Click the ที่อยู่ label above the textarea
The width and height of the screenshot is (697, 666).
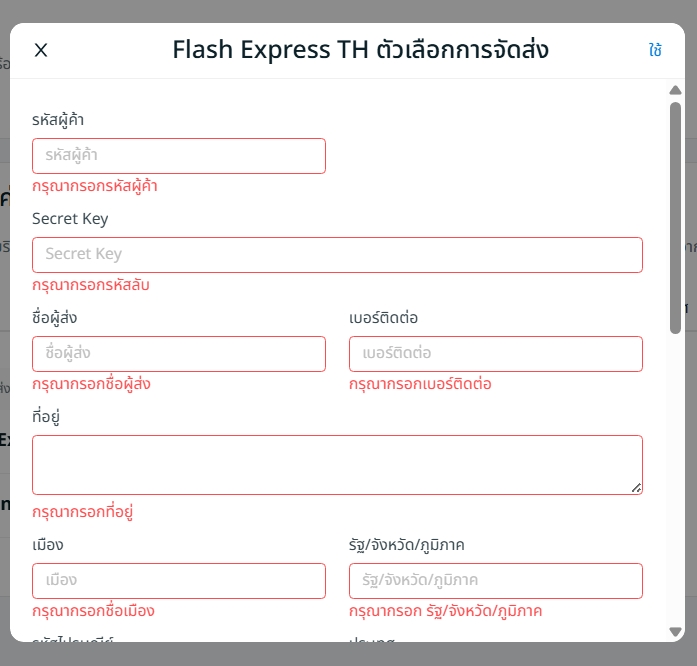pyautogui.click(x=46, y=417)
